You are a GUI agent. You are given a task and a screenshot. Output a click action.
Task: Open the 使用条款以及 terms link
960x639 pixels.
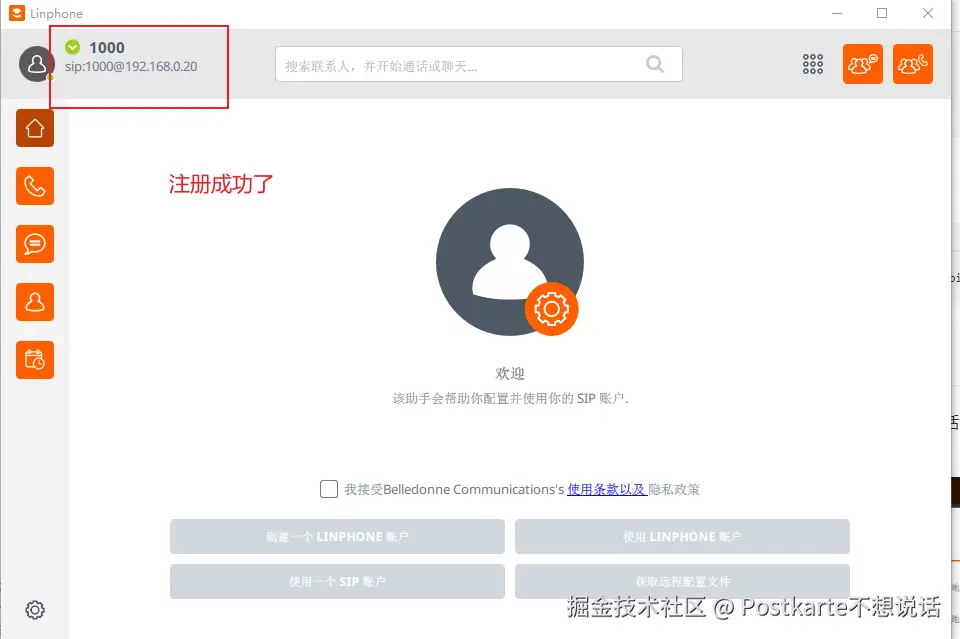click(607, 489)
